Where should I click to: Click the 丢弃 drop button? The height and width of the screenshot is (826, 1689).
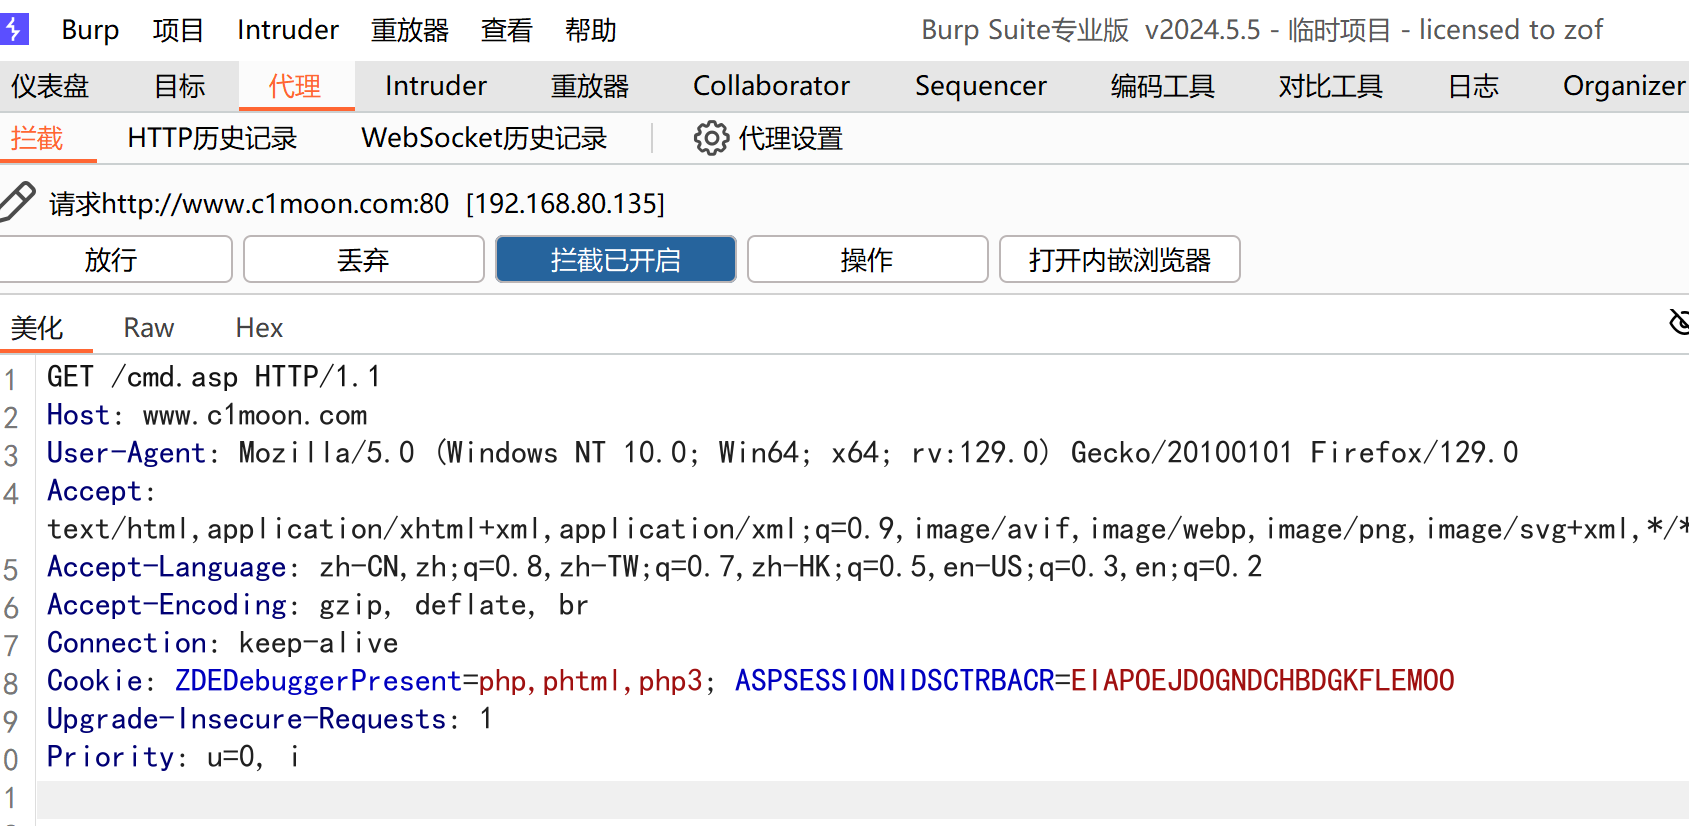[x=363, y=260]
